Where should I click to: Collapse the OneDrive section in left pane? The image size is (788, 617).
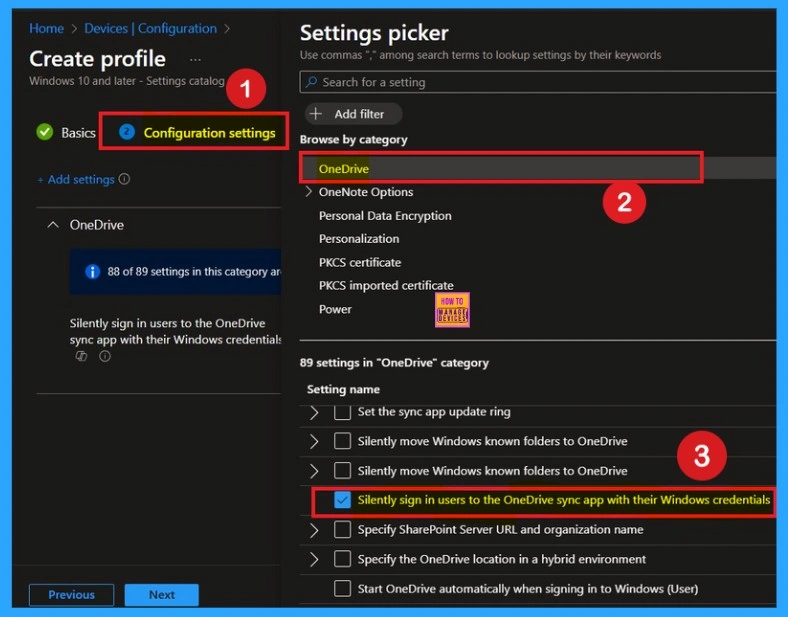point(53,225)
